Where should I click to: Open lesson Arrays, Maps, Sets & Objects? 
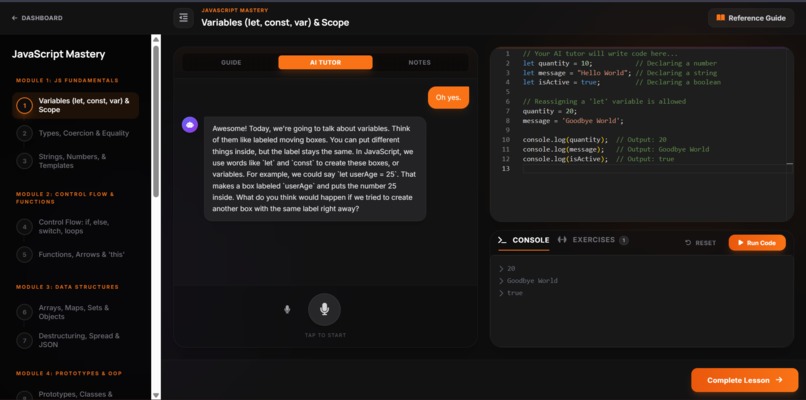[76, 312]
